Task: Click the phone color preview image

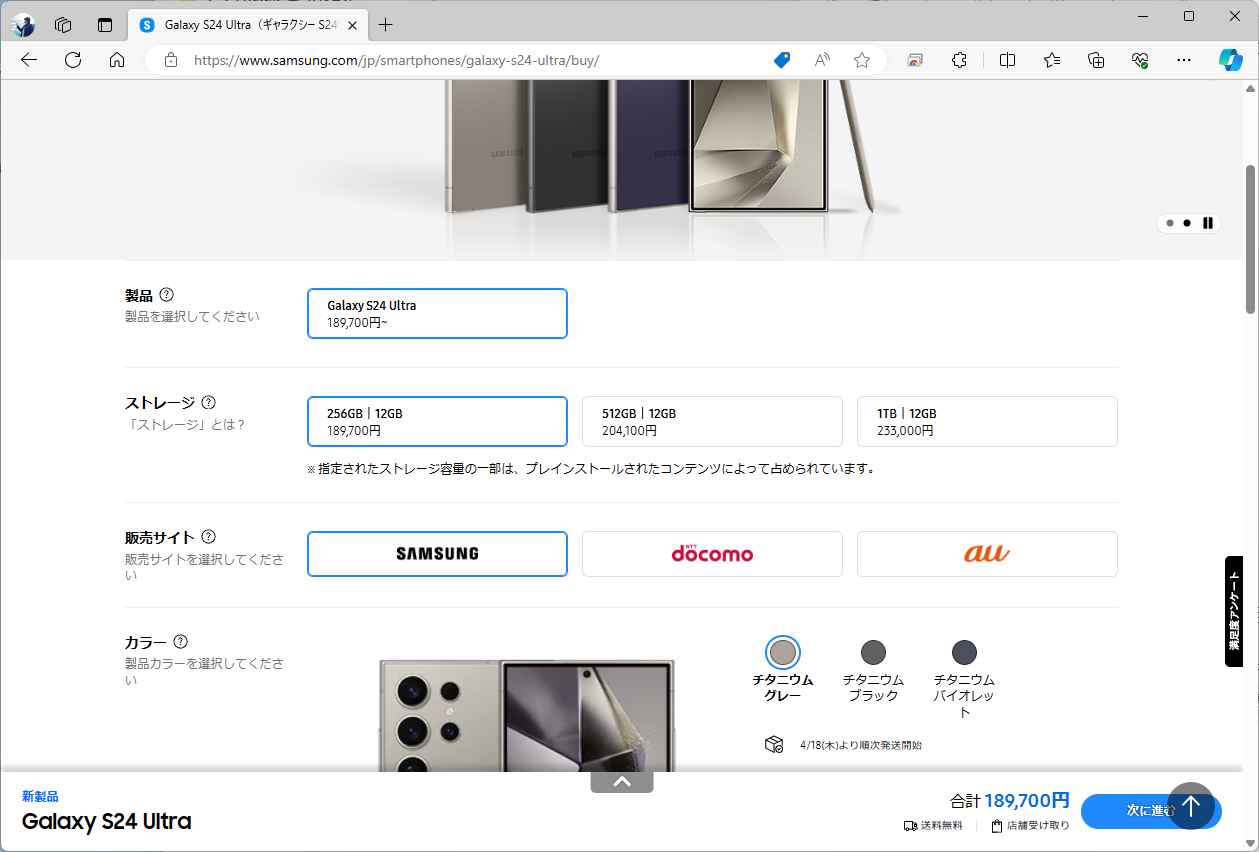Action: [x=527, y=715]
